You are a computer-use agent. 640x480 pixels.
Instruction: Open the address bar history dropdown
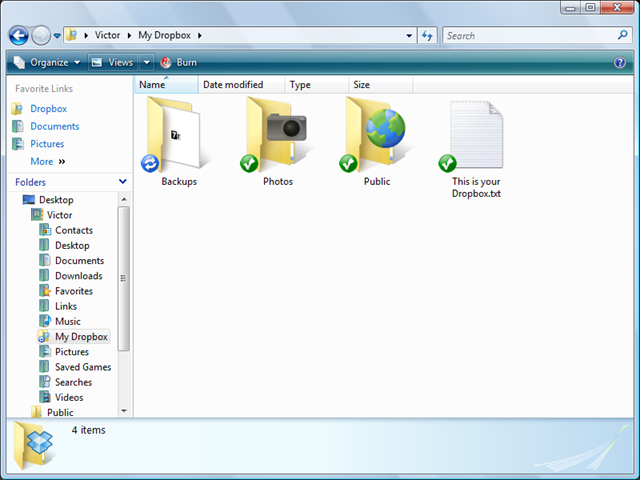409,36
